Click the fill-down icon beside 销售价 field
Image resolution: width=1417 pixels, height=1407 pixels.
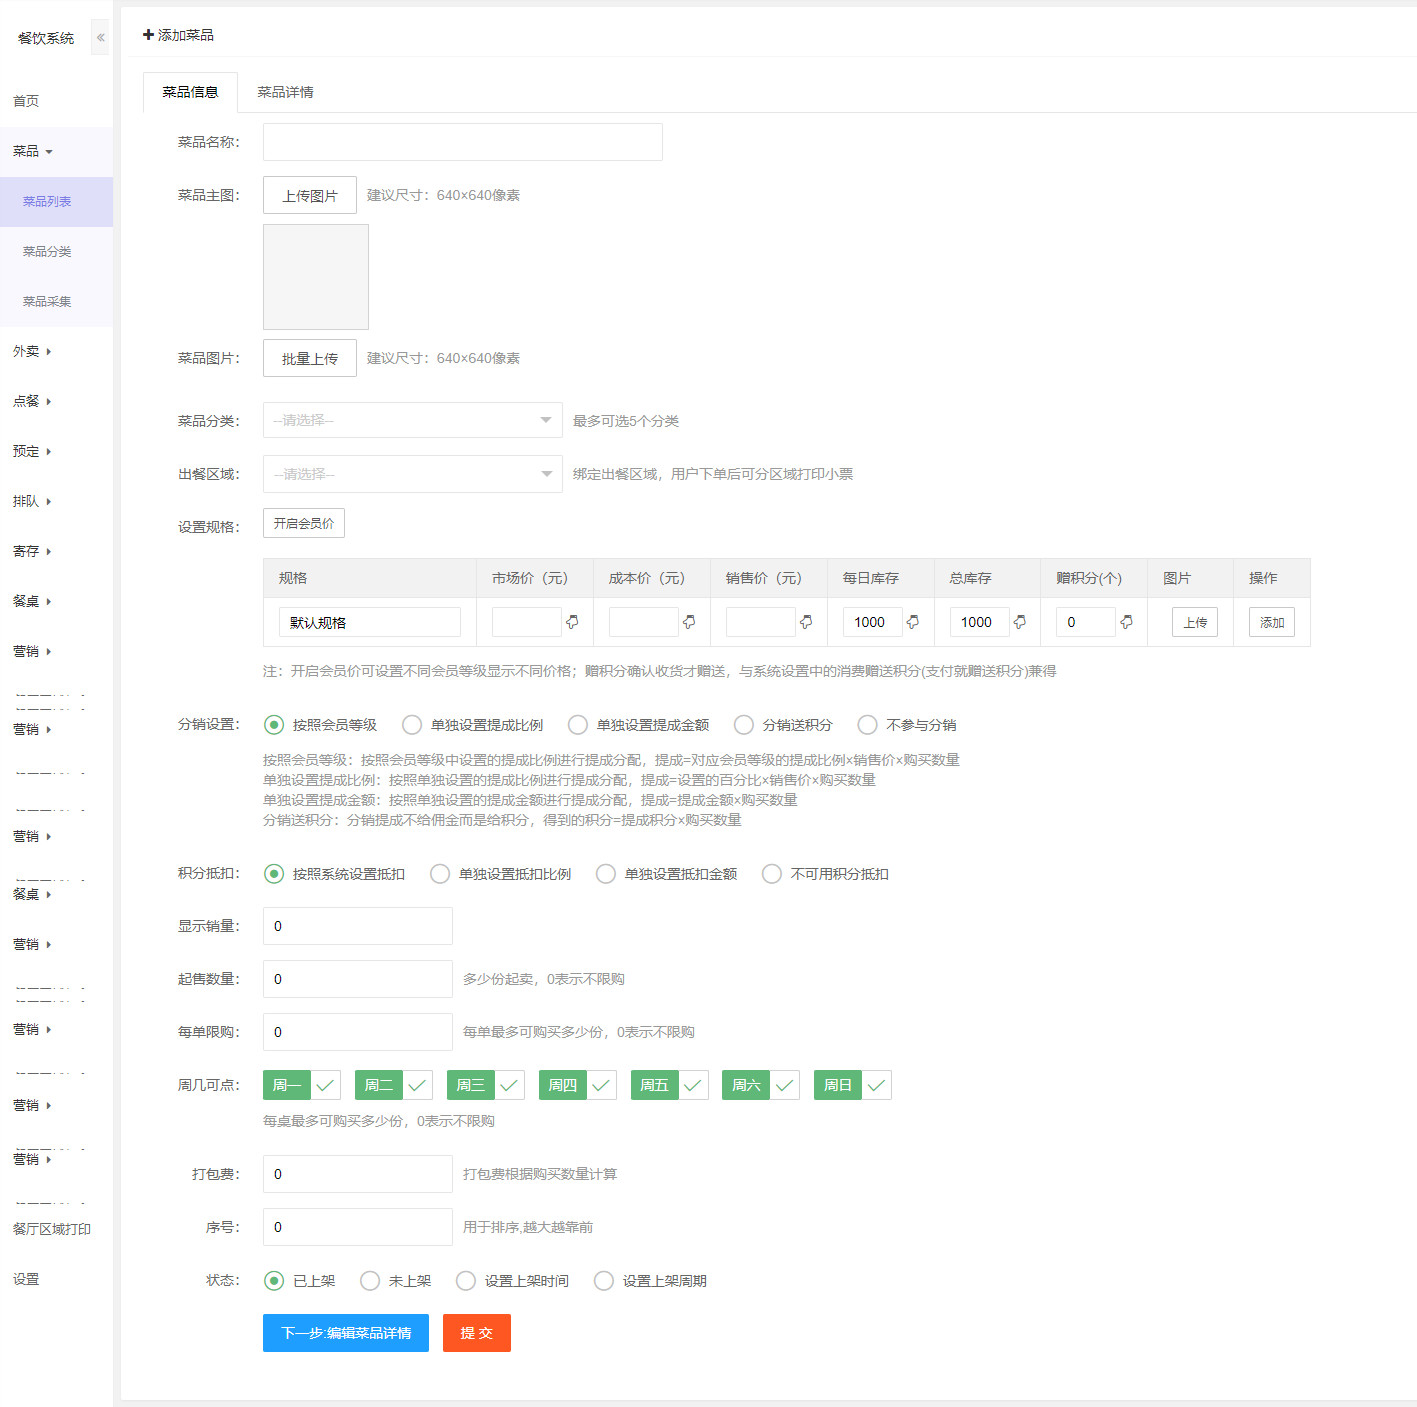click(806, 622)
